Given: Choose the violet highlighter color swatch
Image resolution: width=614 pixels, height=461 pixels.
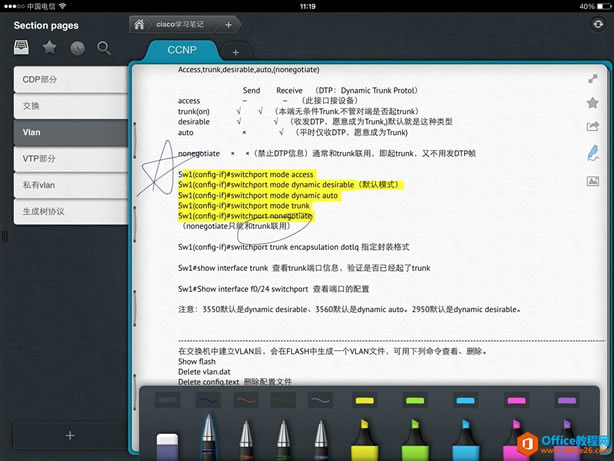Looking at the screenshot, I should (x=567, y=400).
